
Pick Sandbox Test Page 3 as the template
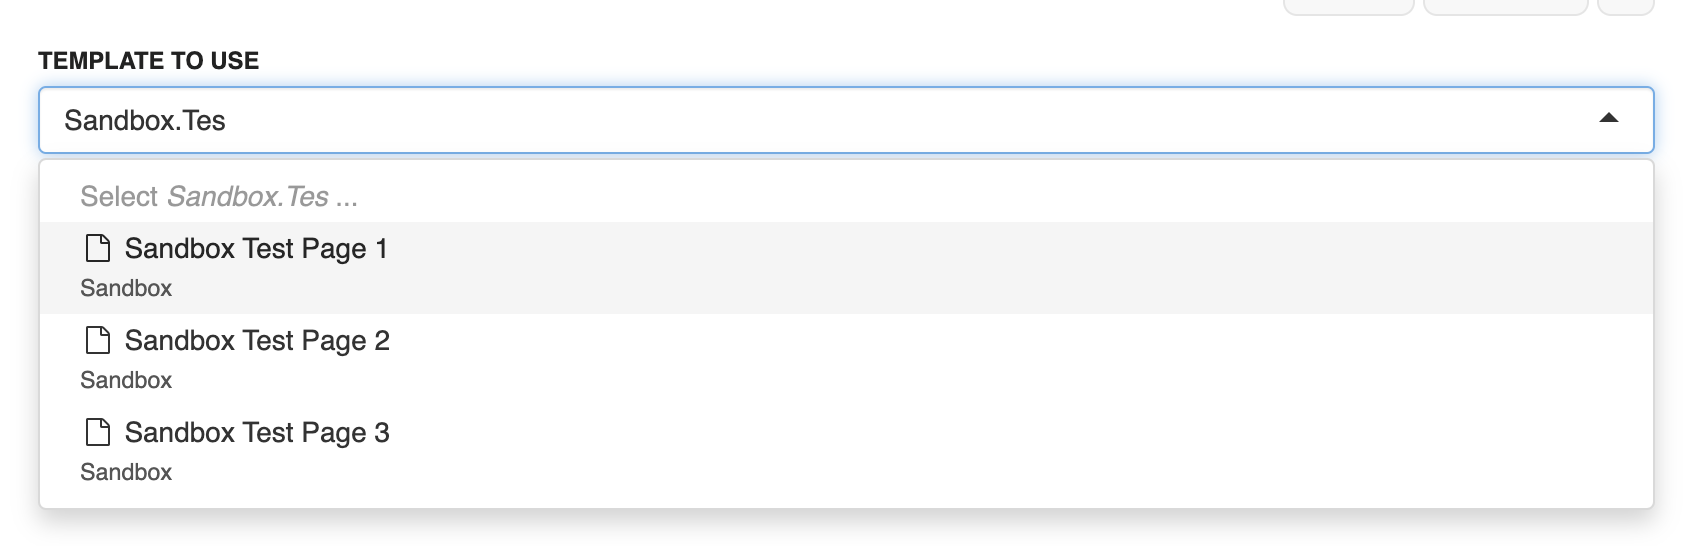click(x=846, y=452)
